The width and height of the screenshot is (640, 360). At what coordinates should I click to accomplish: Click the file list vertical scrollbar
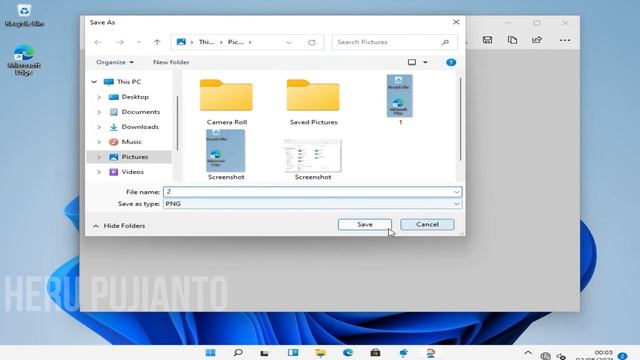(x=460, y=118)
